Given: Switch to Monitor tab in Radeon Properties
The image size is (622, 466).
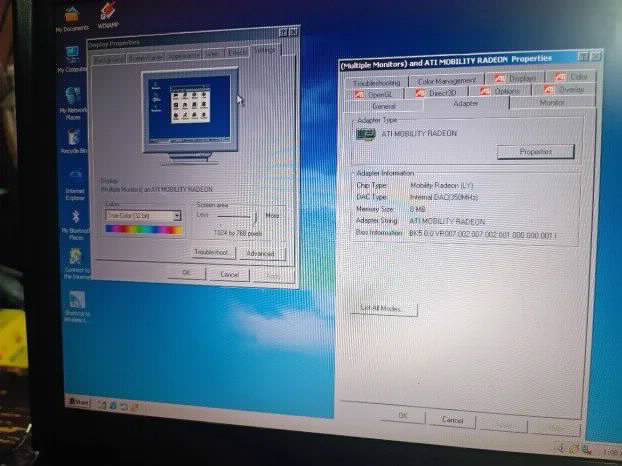Looking at the screenshot, I should coord(552,102).
